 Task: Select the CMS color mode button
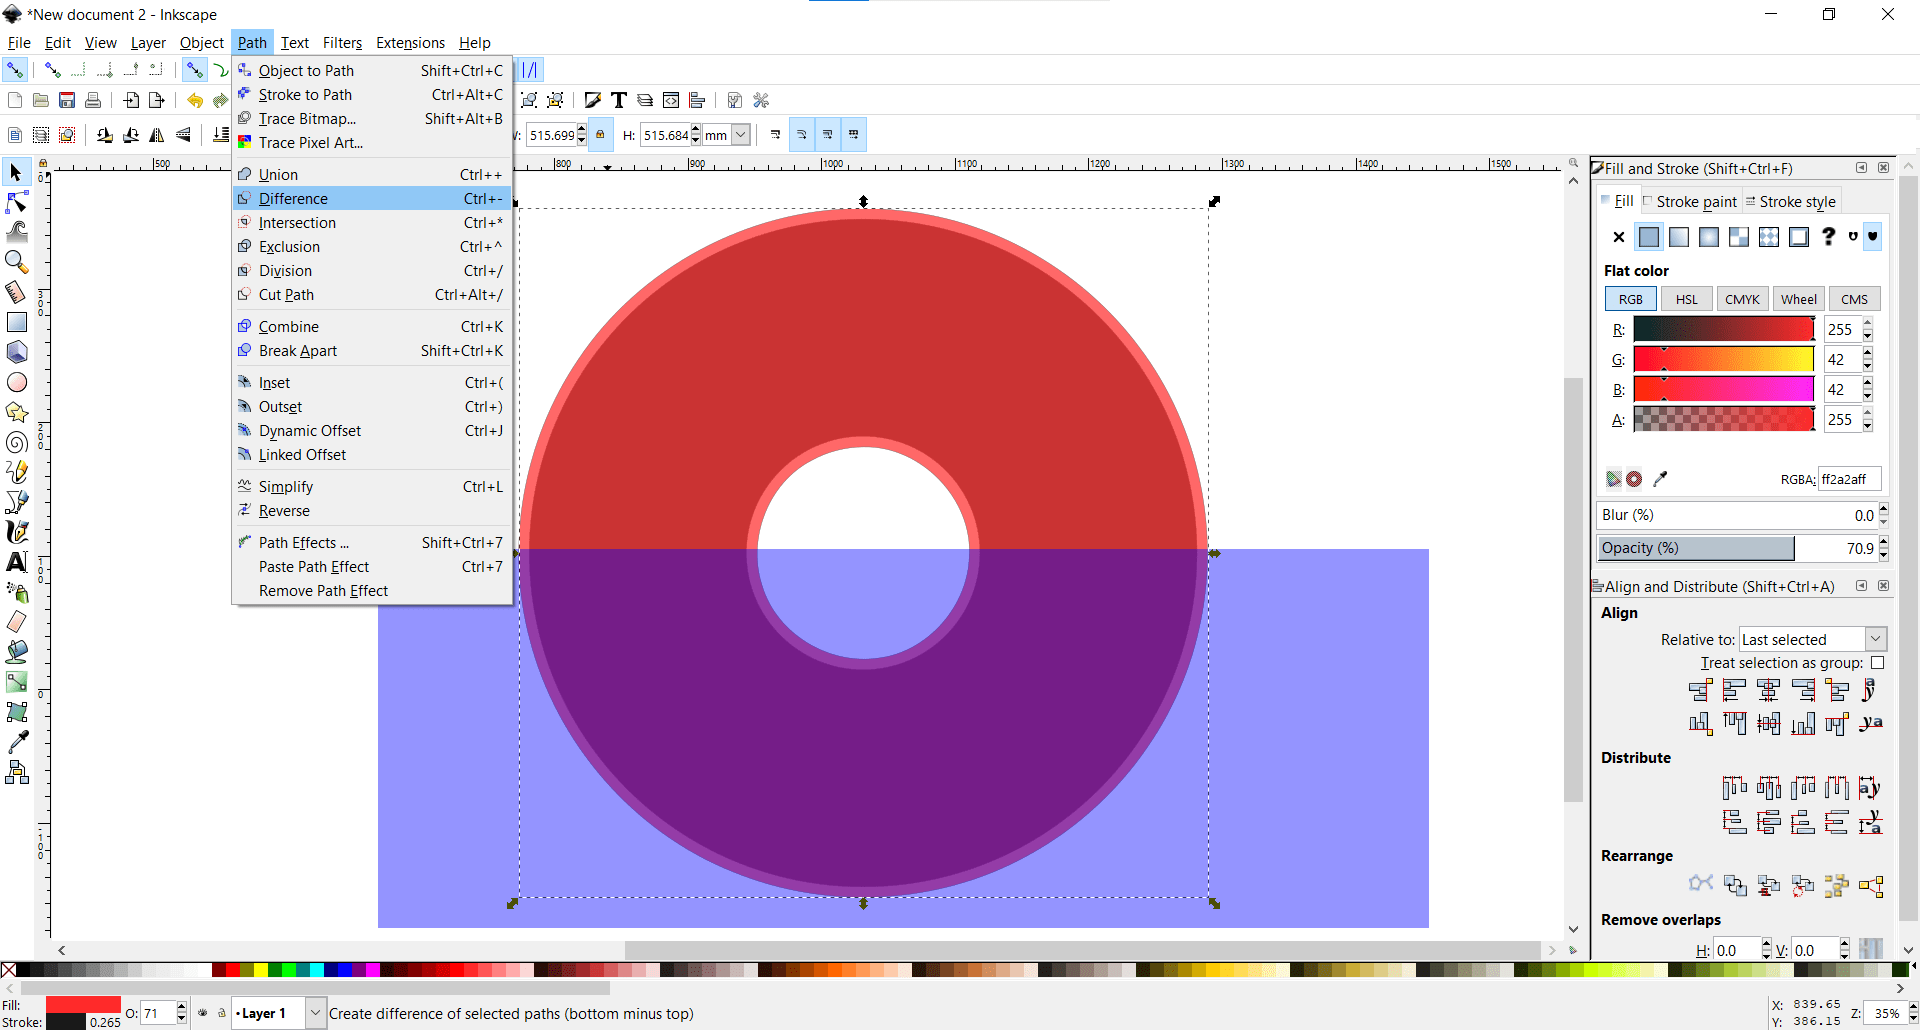tap(1854, 299)
